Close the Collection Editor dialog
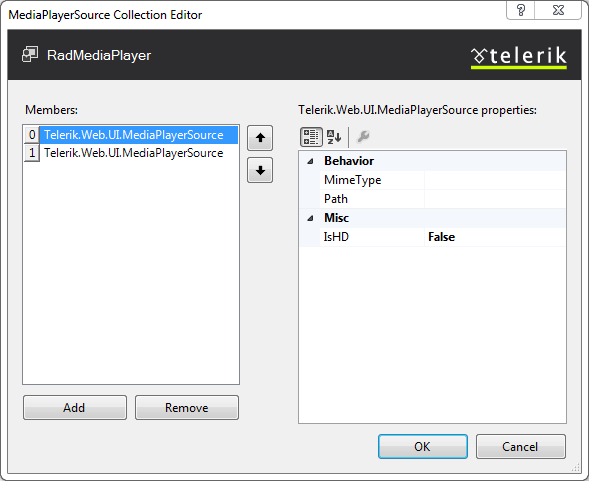589x481 pixels. click(x=558, y=10)
